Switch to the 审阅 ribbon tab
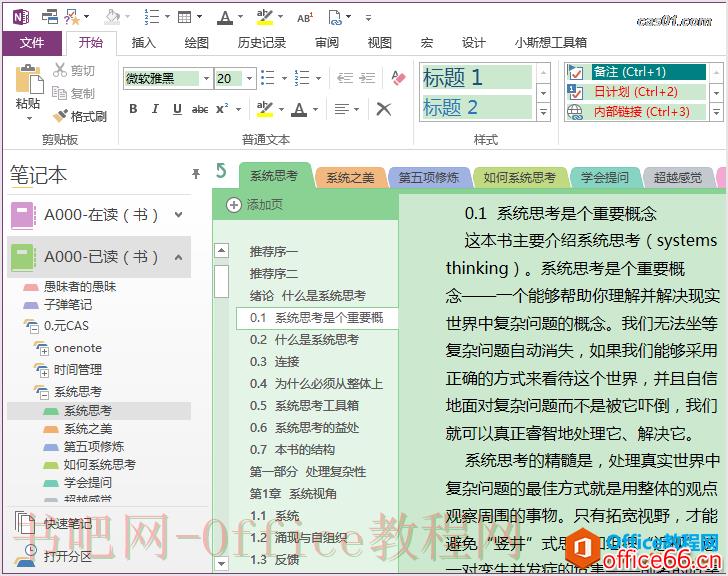This screenshot has height=576, width=728. [327, 43]
